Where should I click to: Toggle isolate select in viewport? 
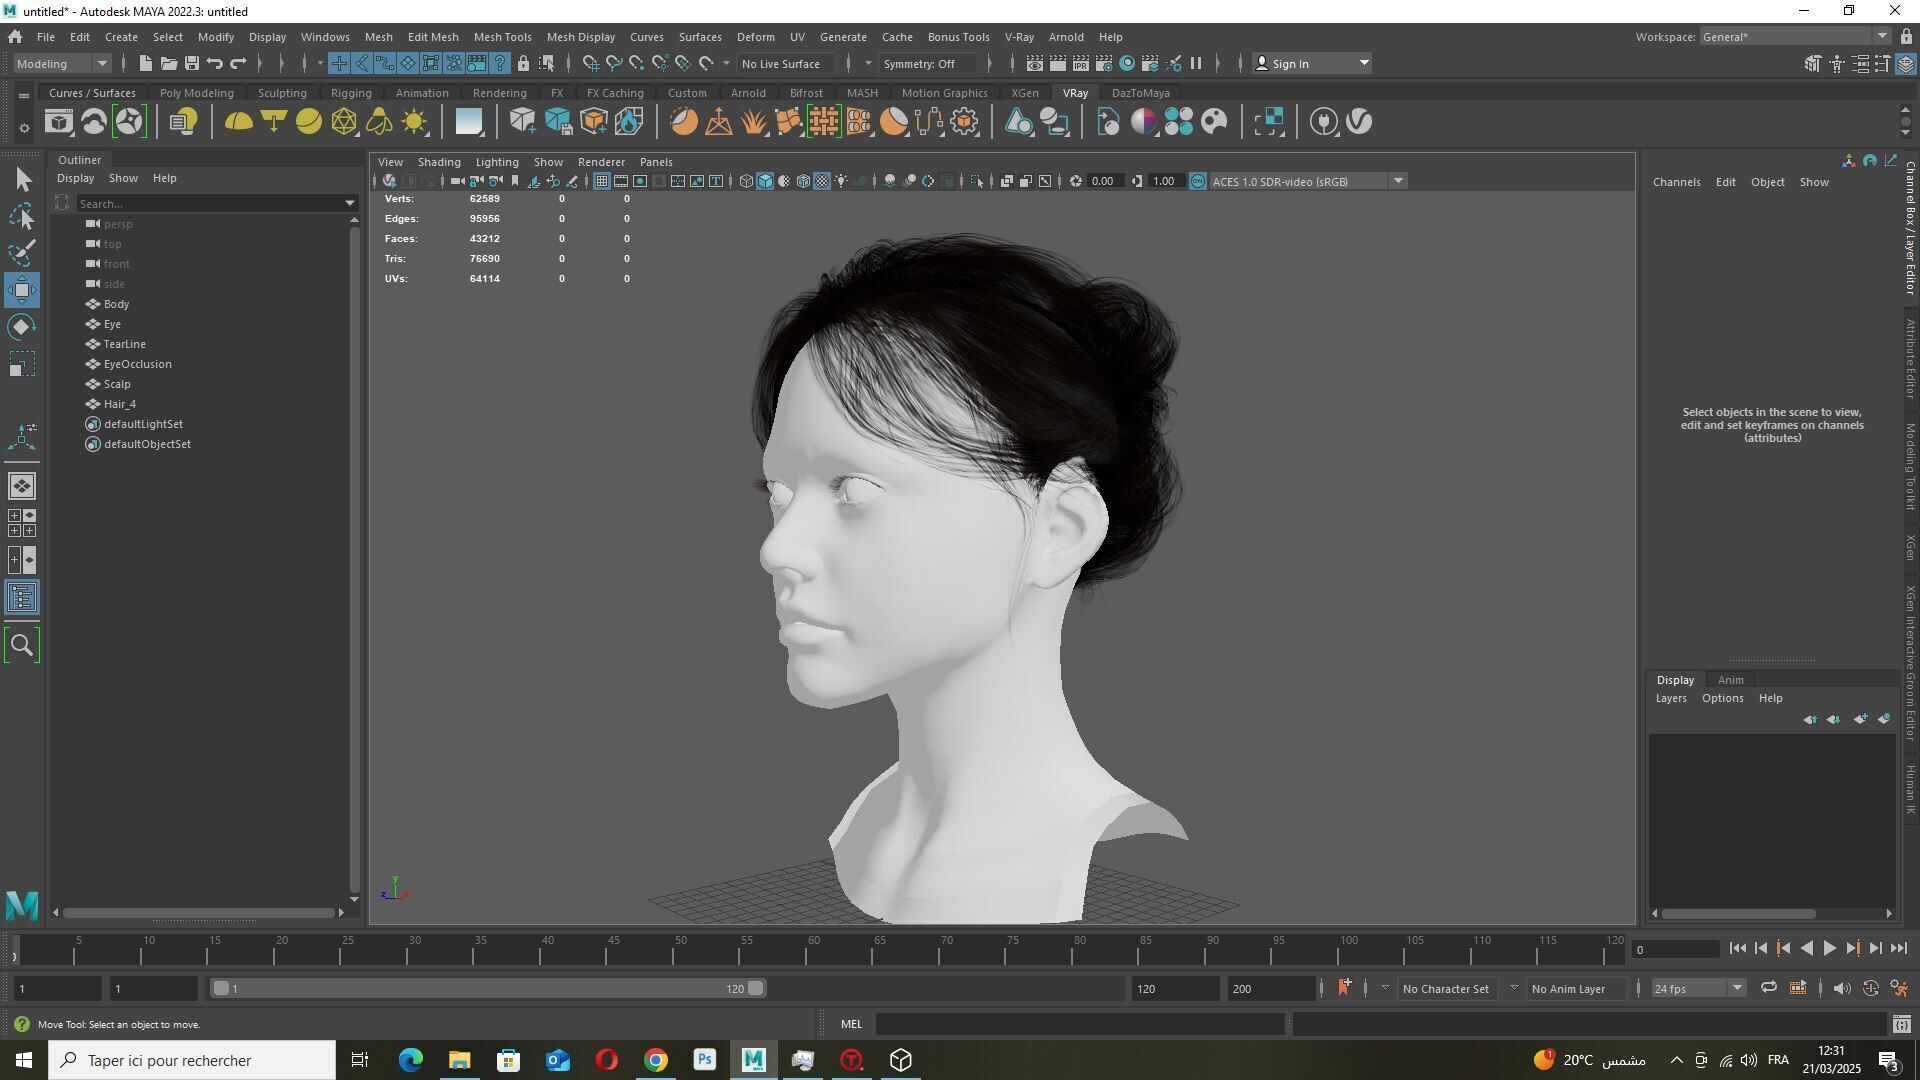click(977, 181)
